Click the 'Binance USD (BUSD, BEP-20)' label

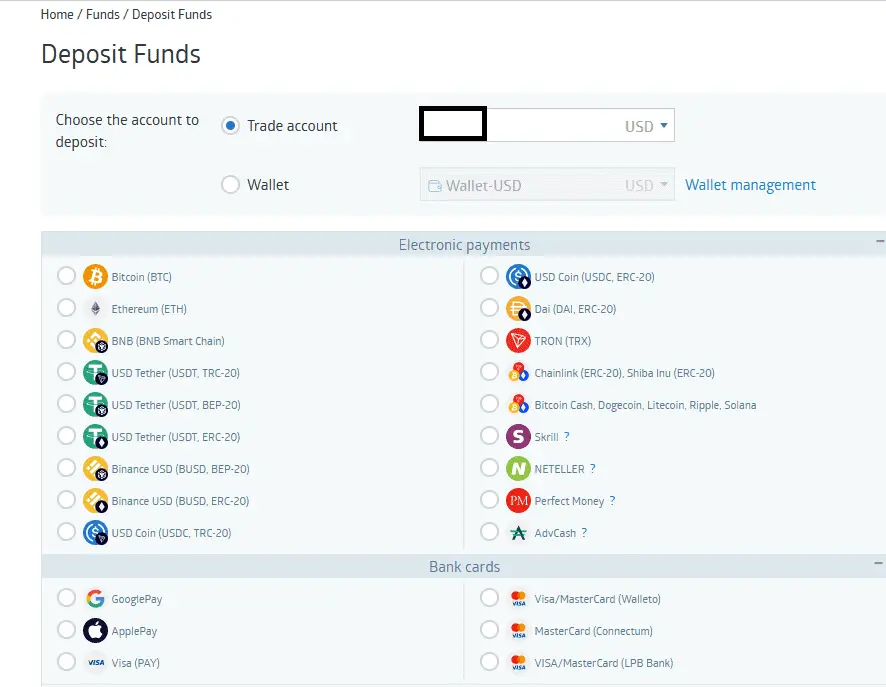180,469
